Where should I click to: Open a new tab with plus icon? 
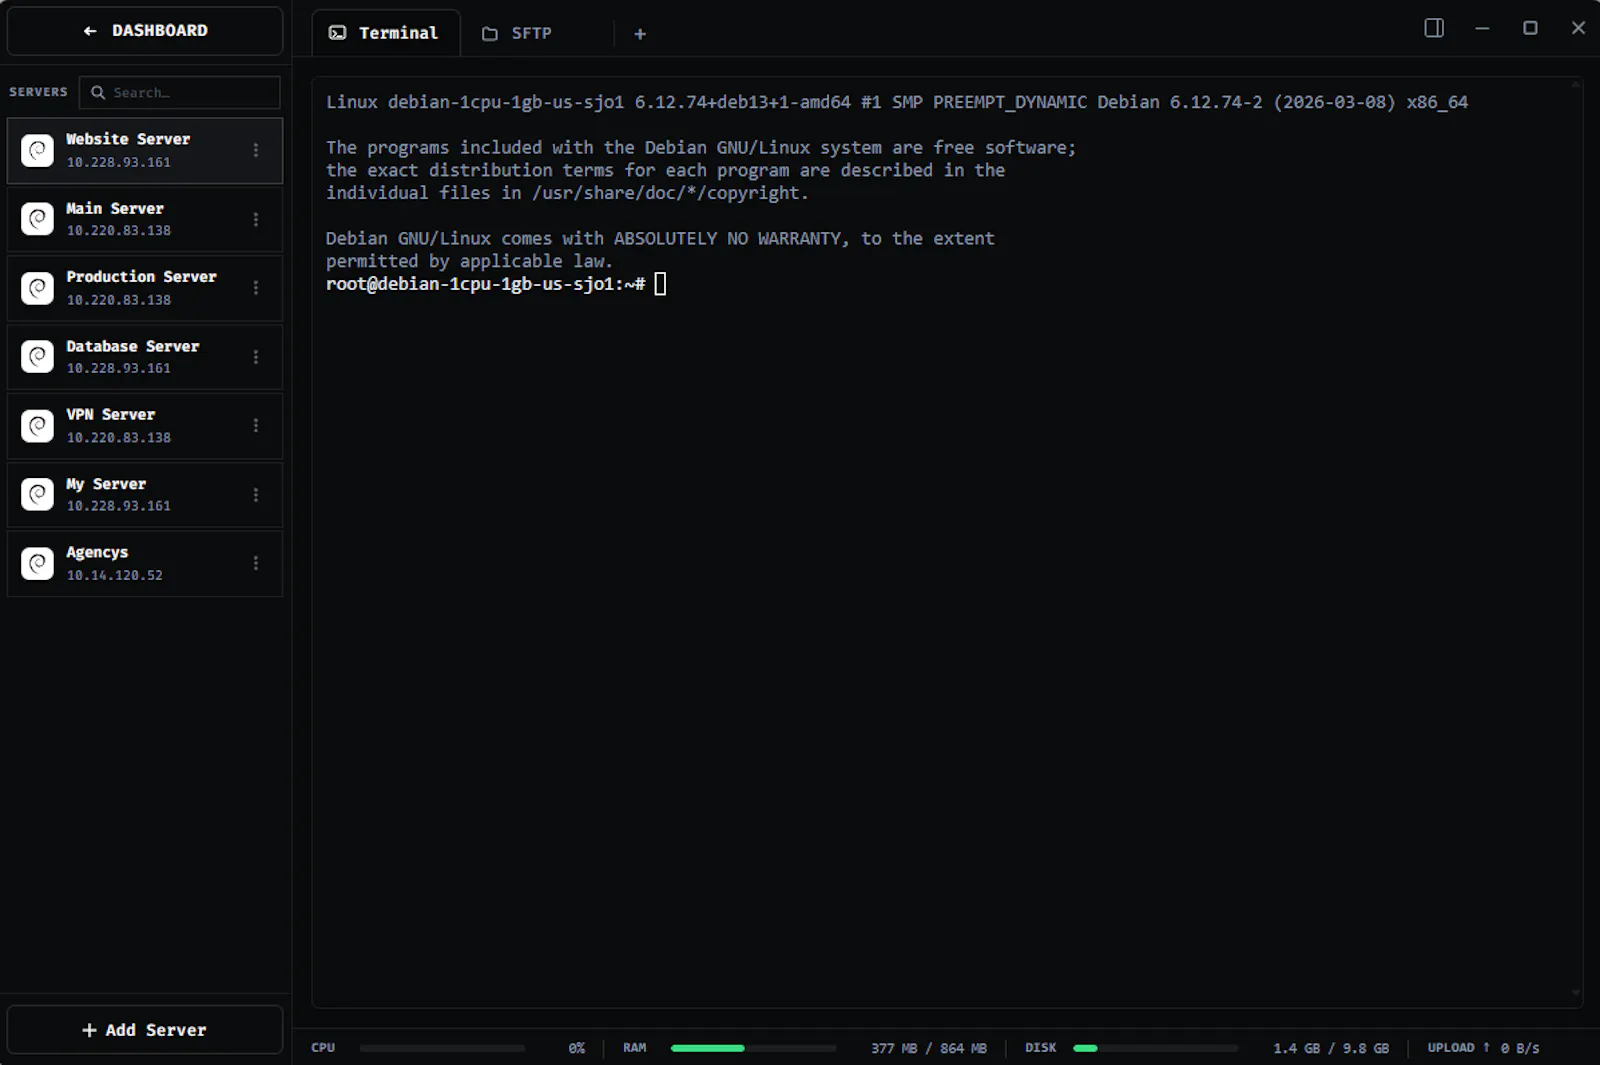(x=640, y=34)
